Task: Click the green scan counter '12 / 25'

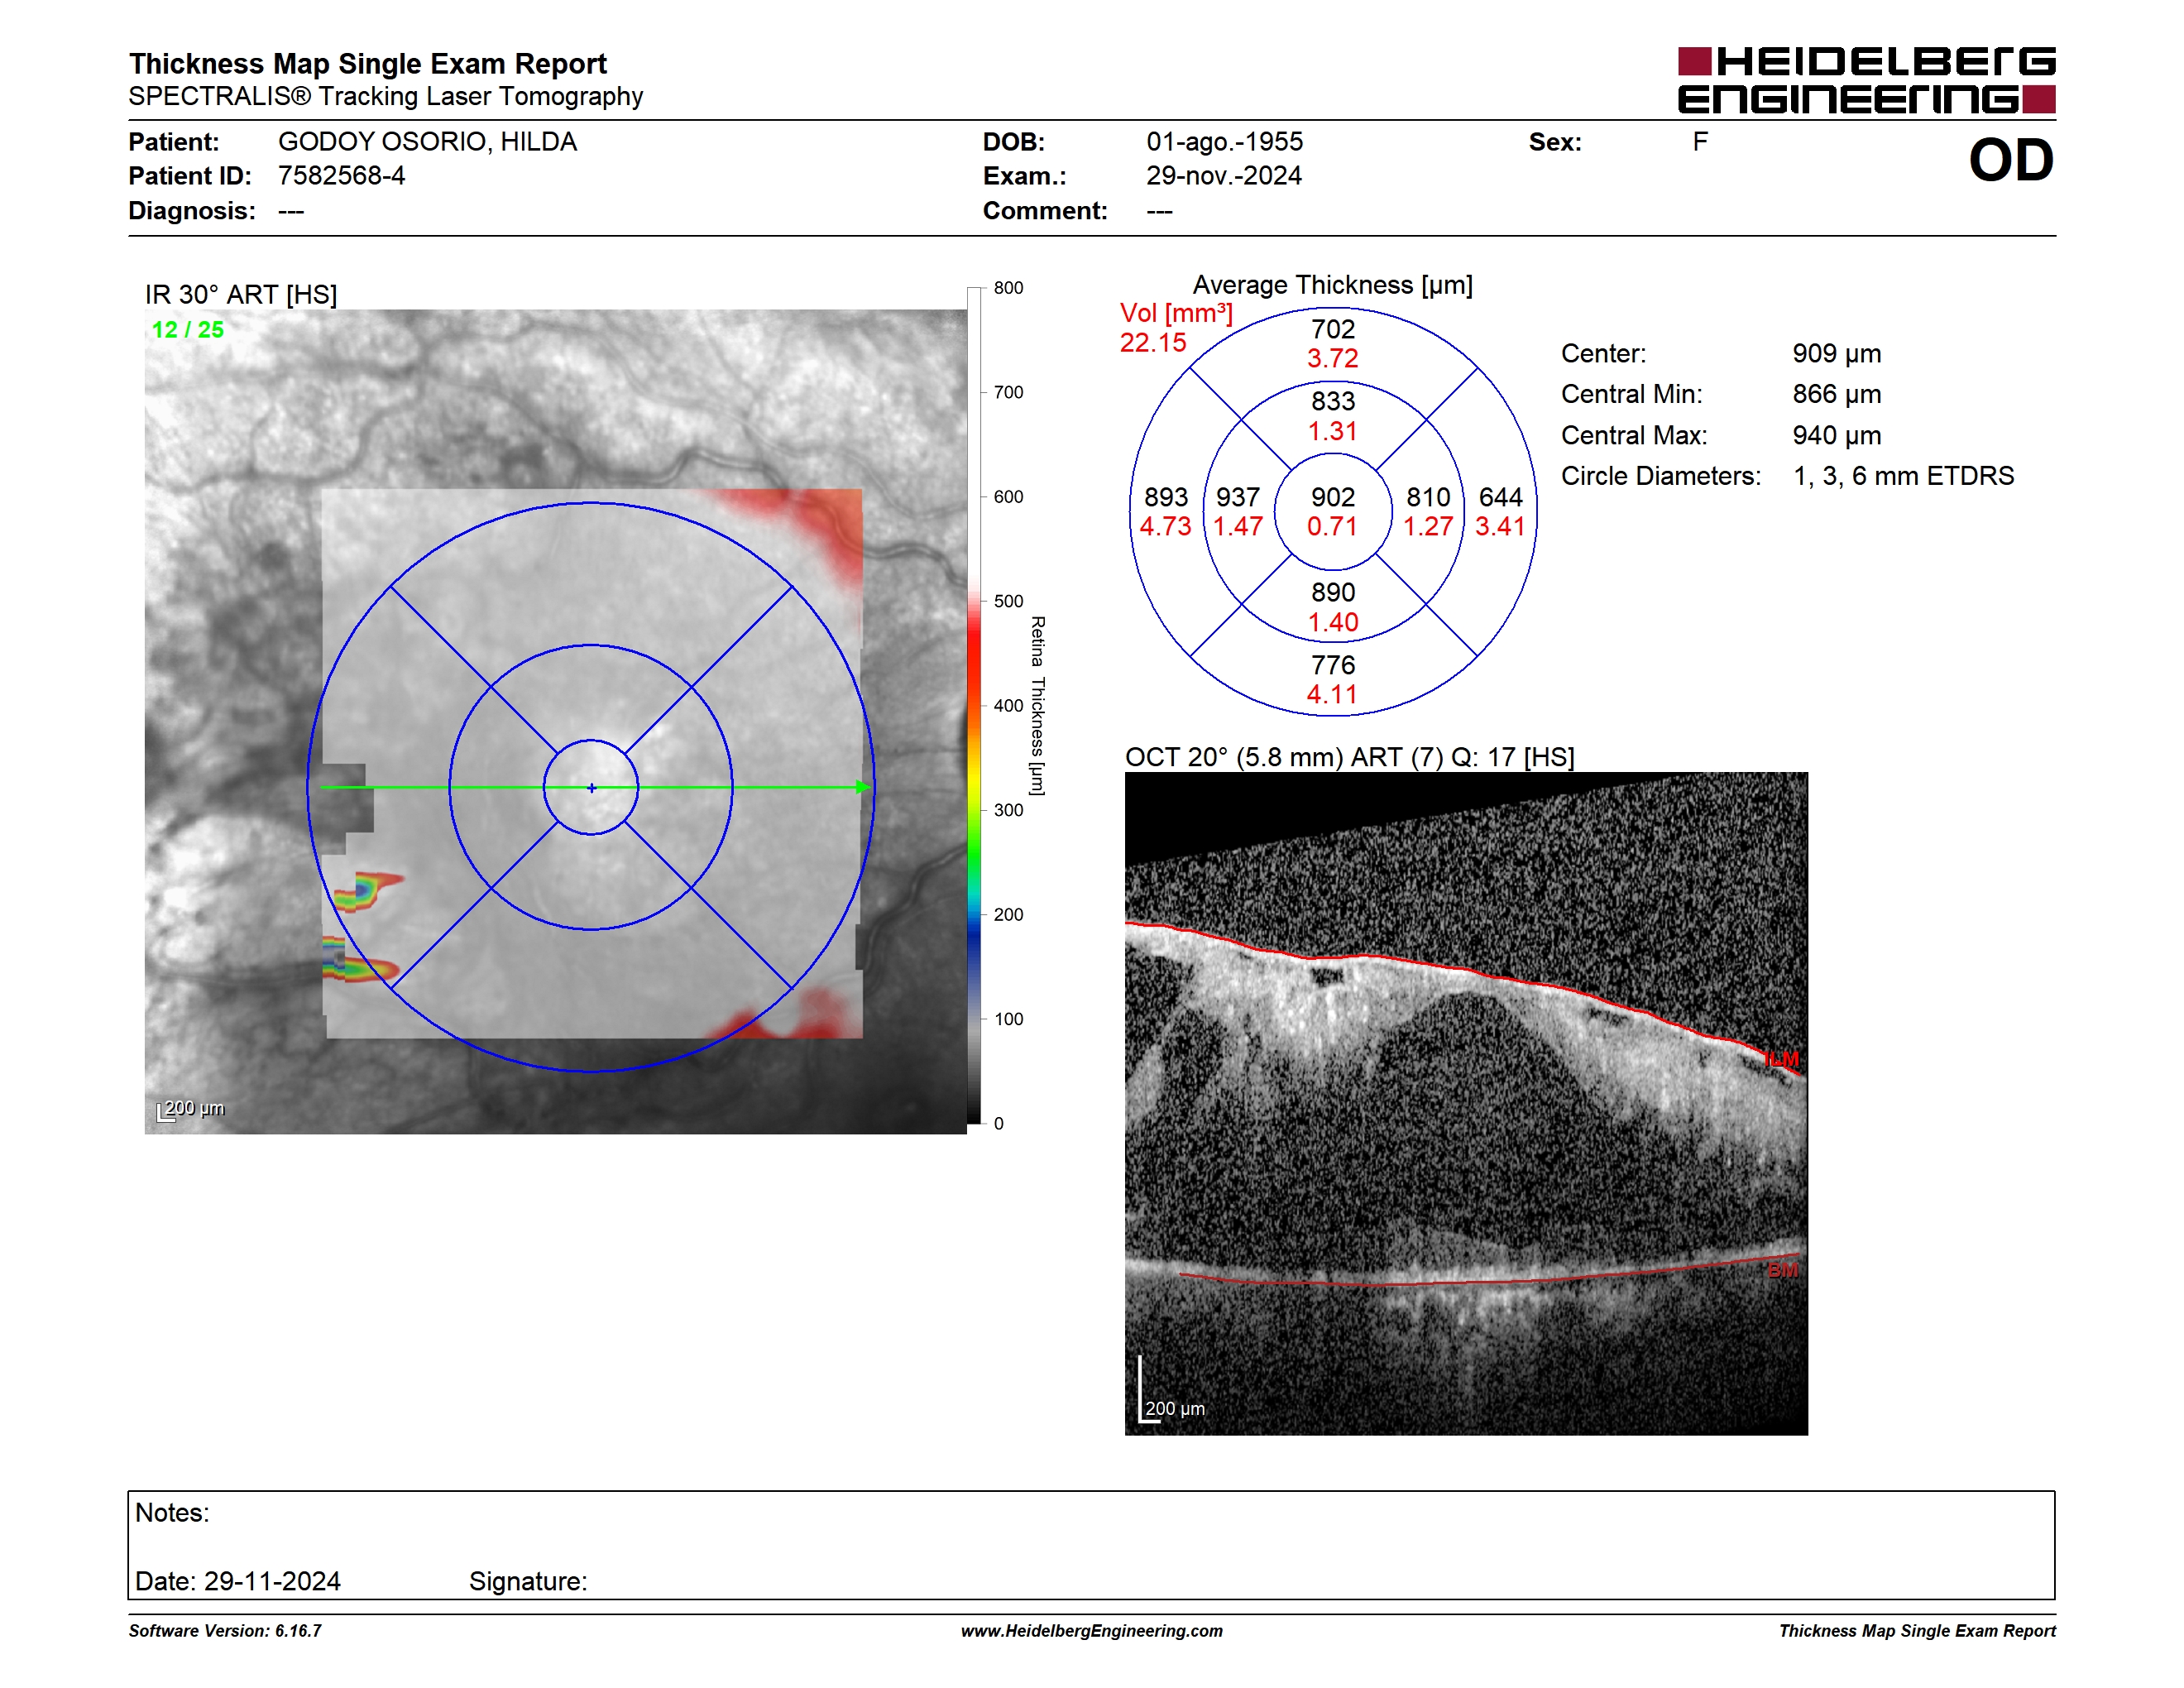Action: point(188,330)
